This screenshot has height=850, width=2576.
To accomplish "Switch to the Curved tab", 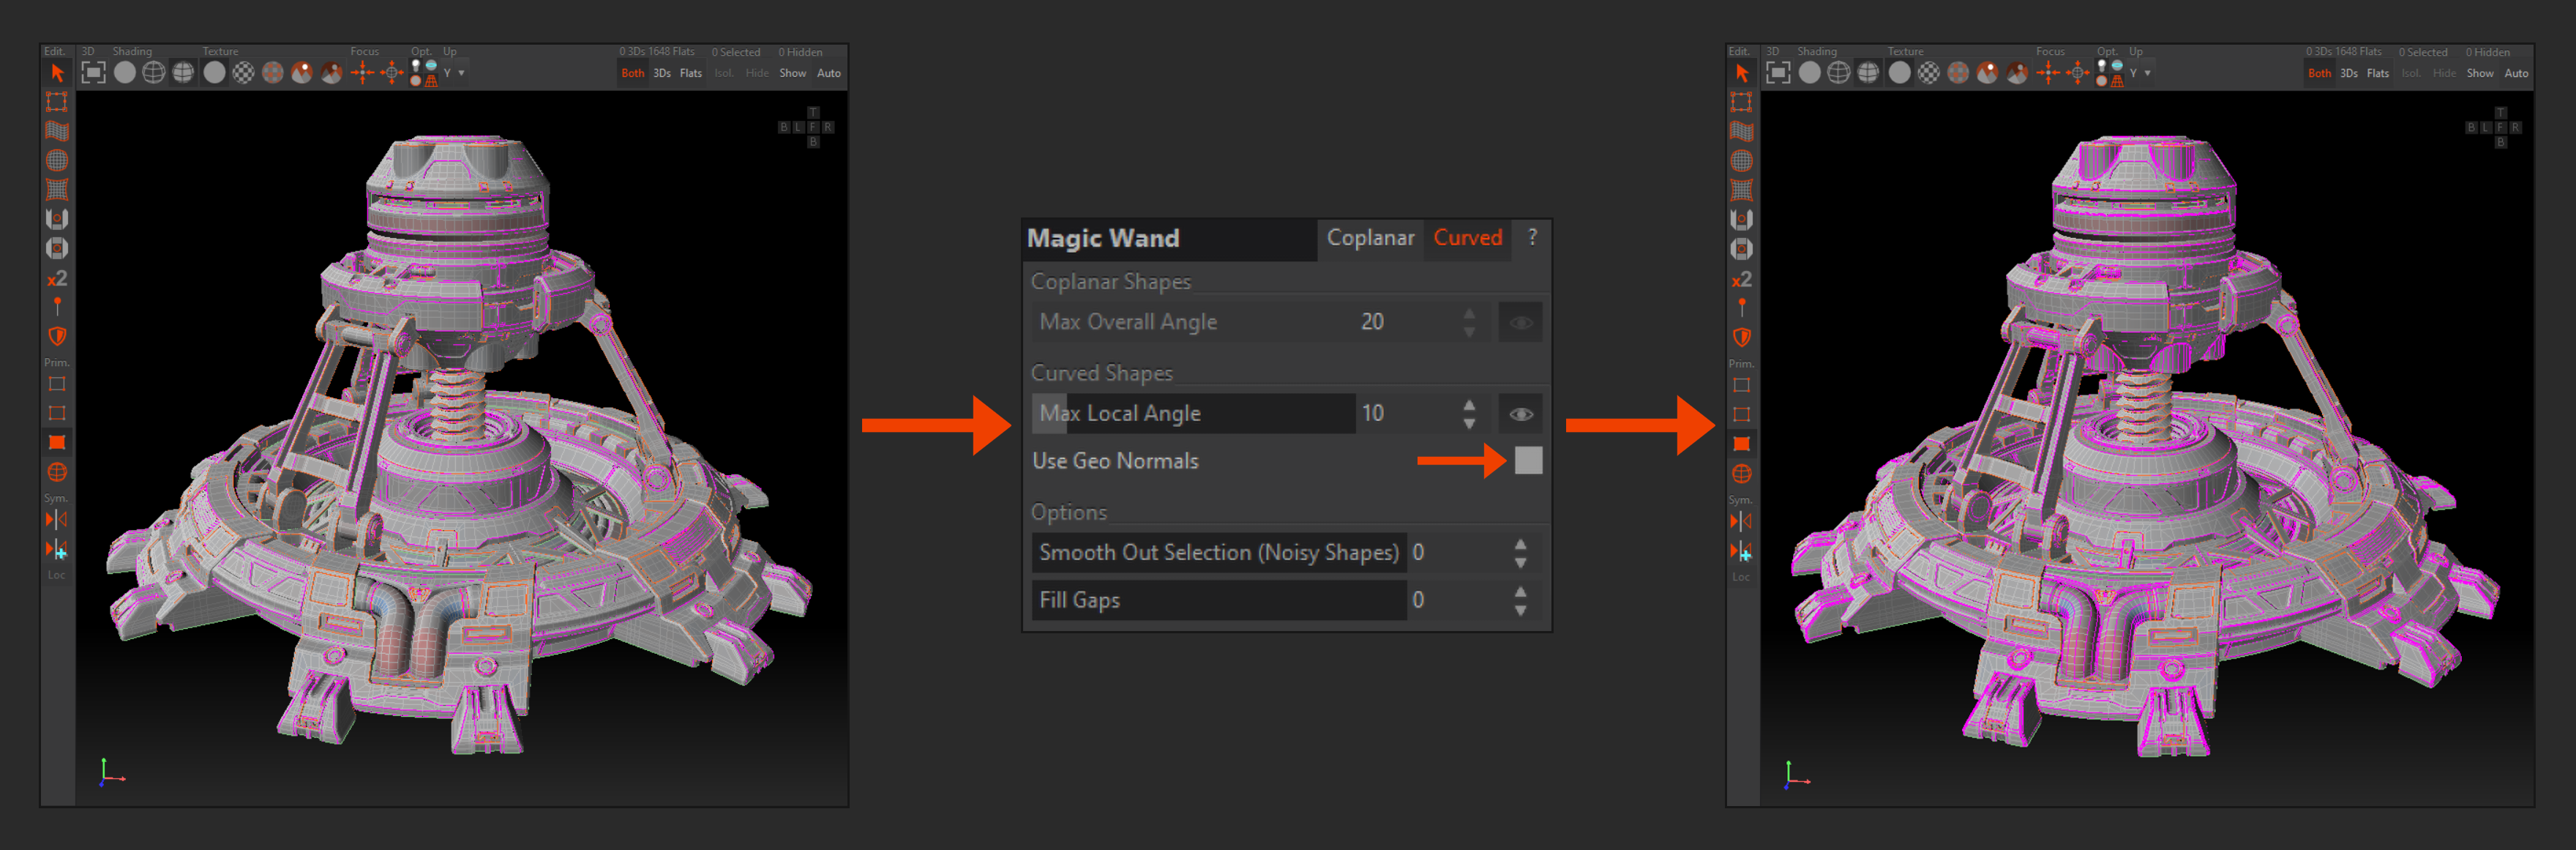I will point(1467,238).
